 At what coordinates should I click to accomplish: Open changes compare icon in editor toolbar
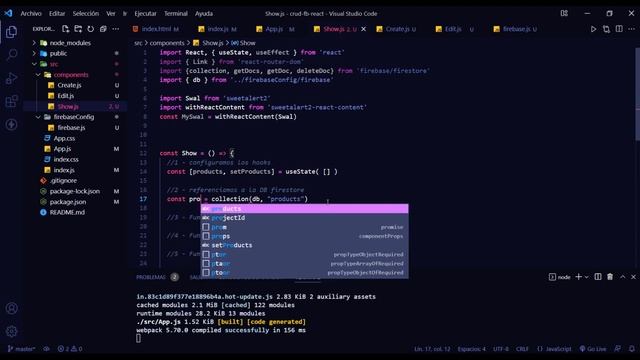point(606,29)
